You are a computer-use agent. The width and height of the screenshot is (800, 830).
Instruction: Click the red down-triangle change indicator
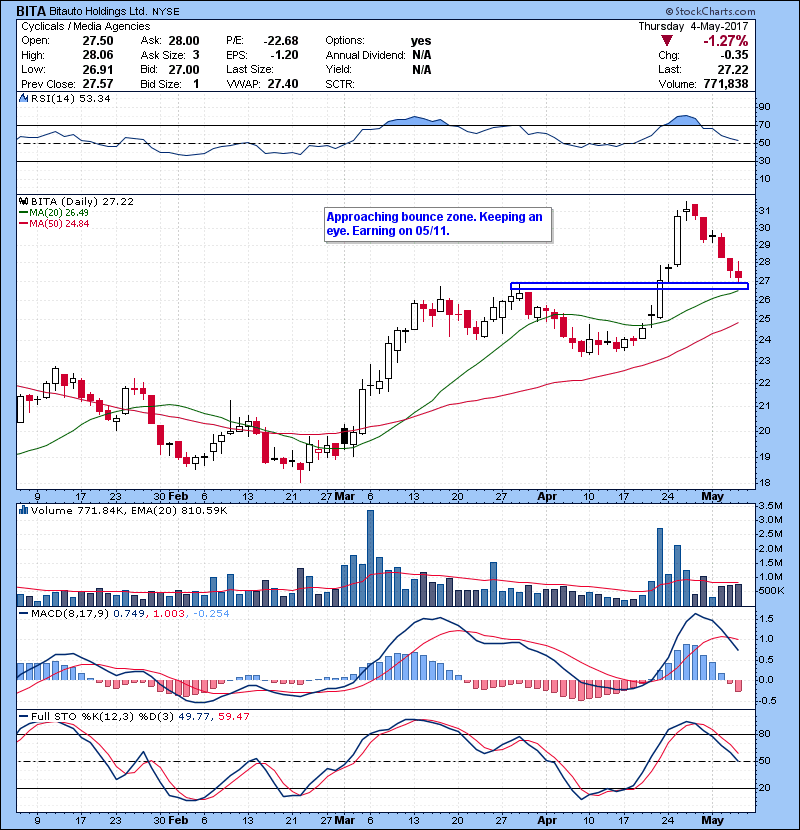click(667, 41)
